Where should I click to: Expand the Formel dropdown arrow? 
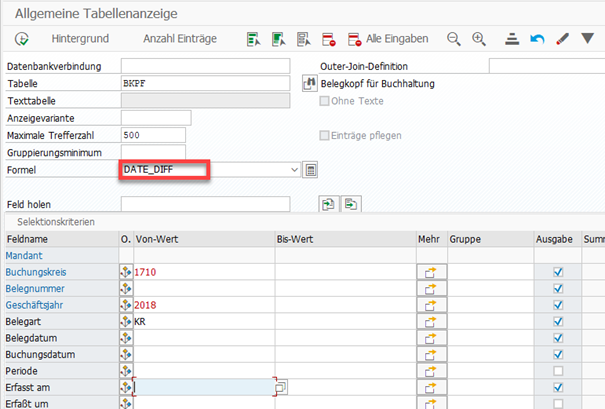[x=293, y=170]
